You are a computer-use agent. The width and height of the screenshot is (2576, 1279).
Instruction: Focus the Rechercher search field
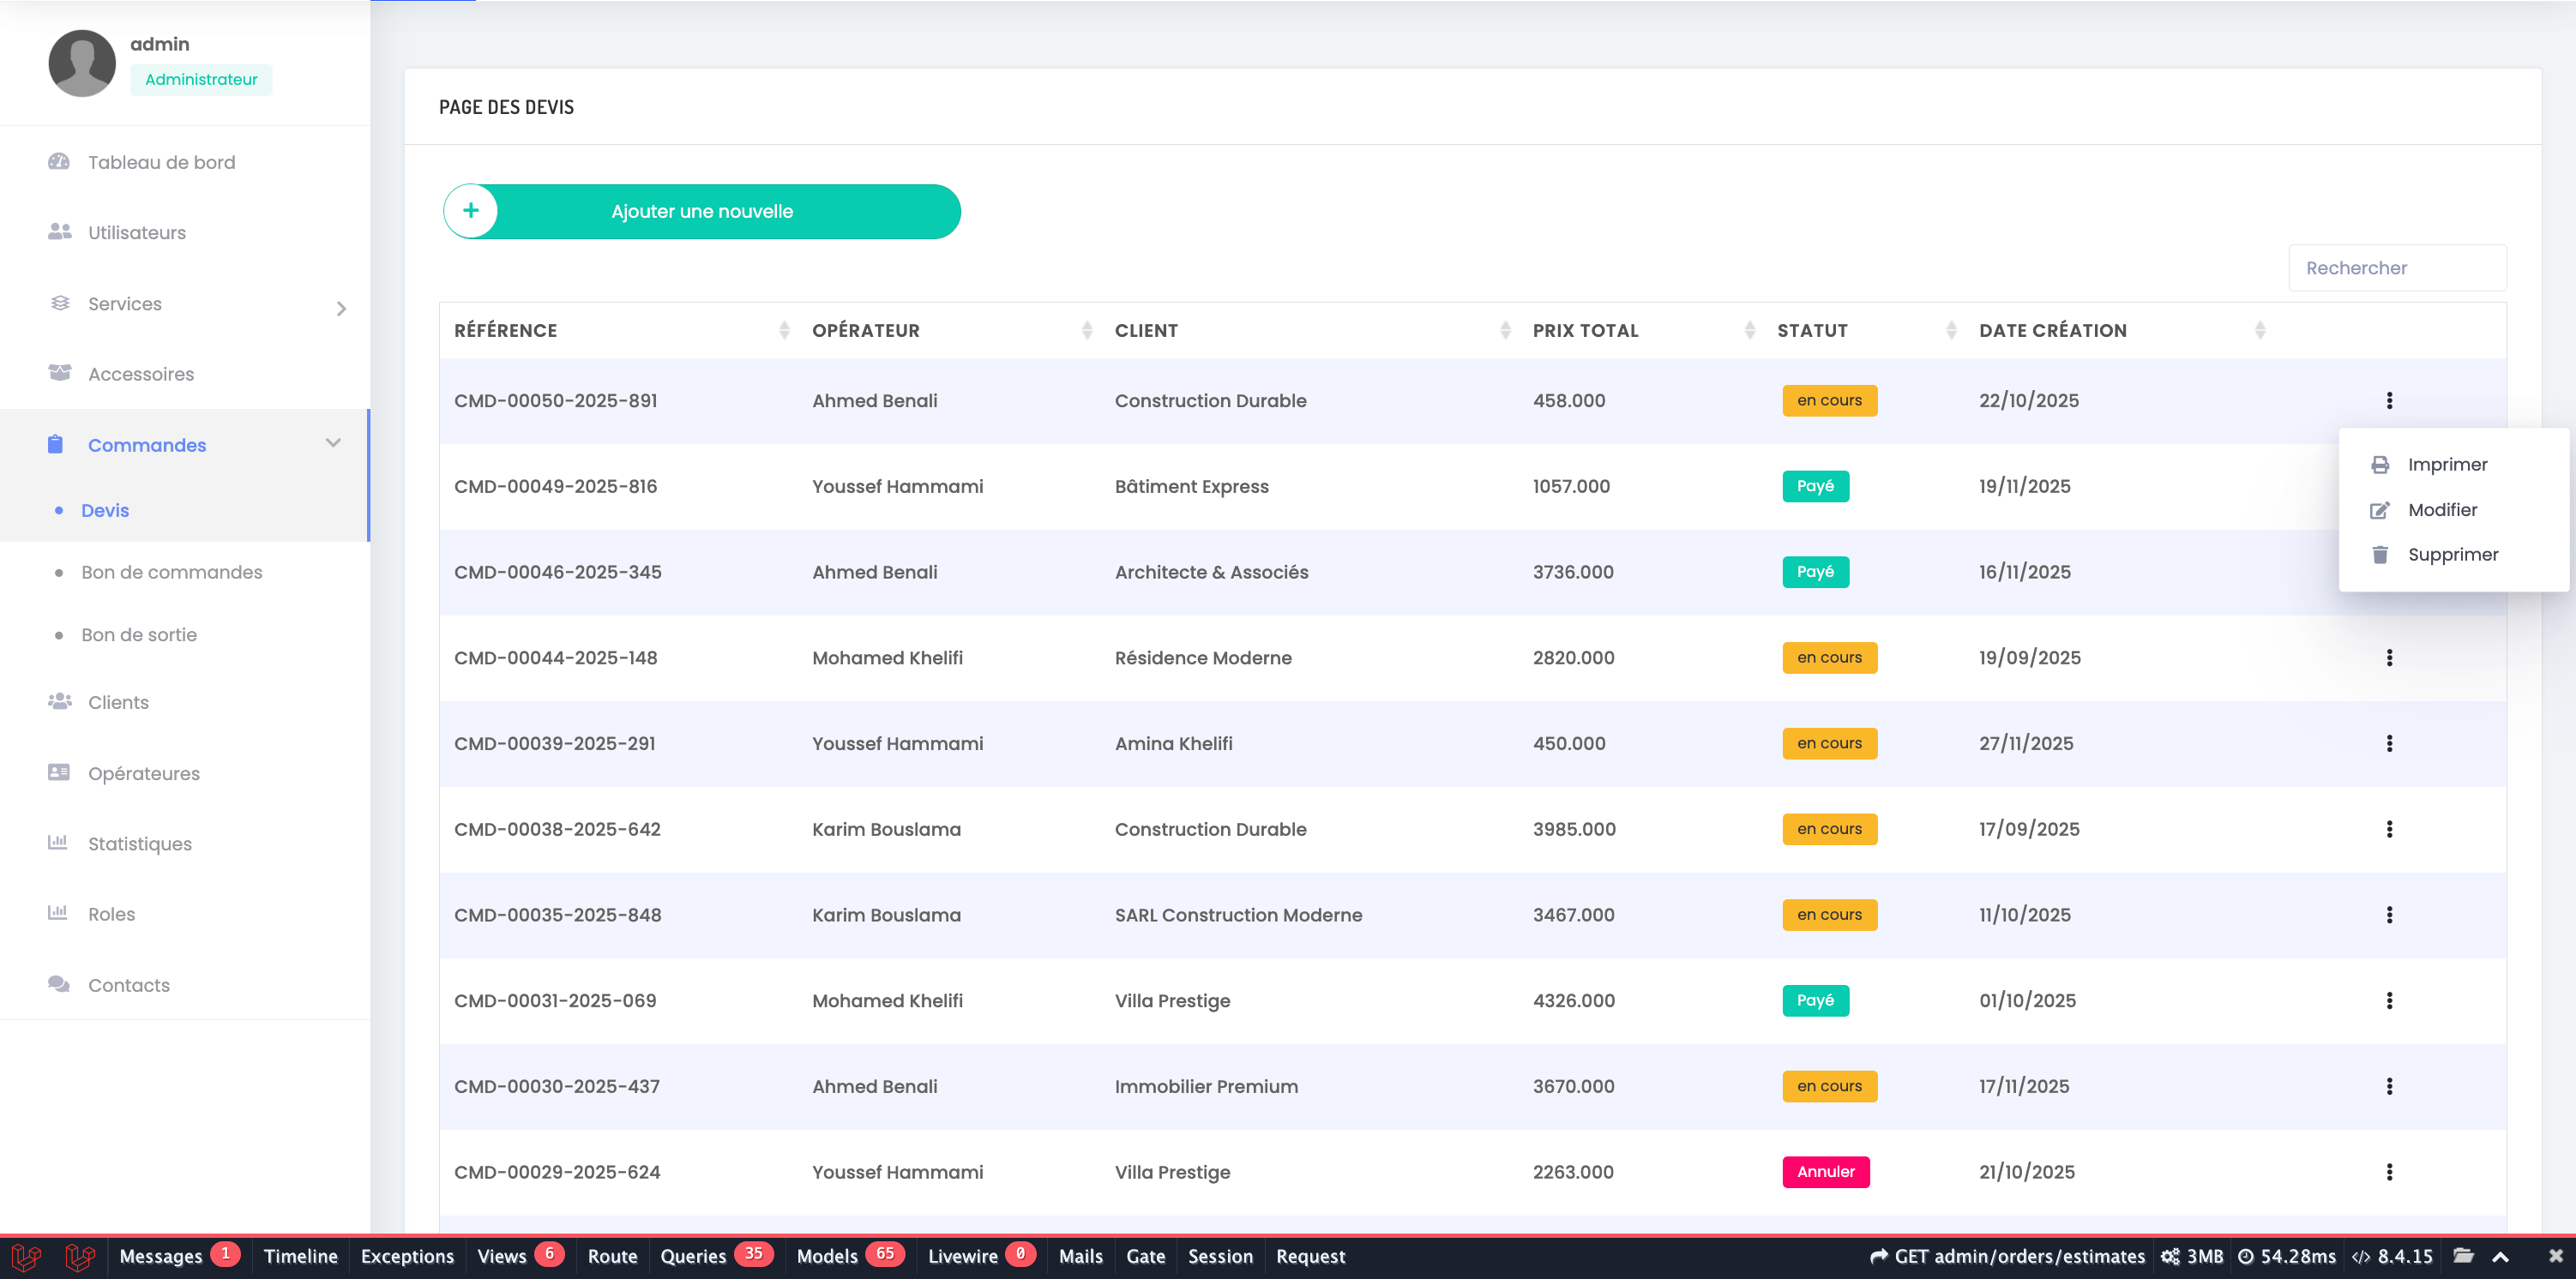pyautogui.click(x=2397, y=268)
